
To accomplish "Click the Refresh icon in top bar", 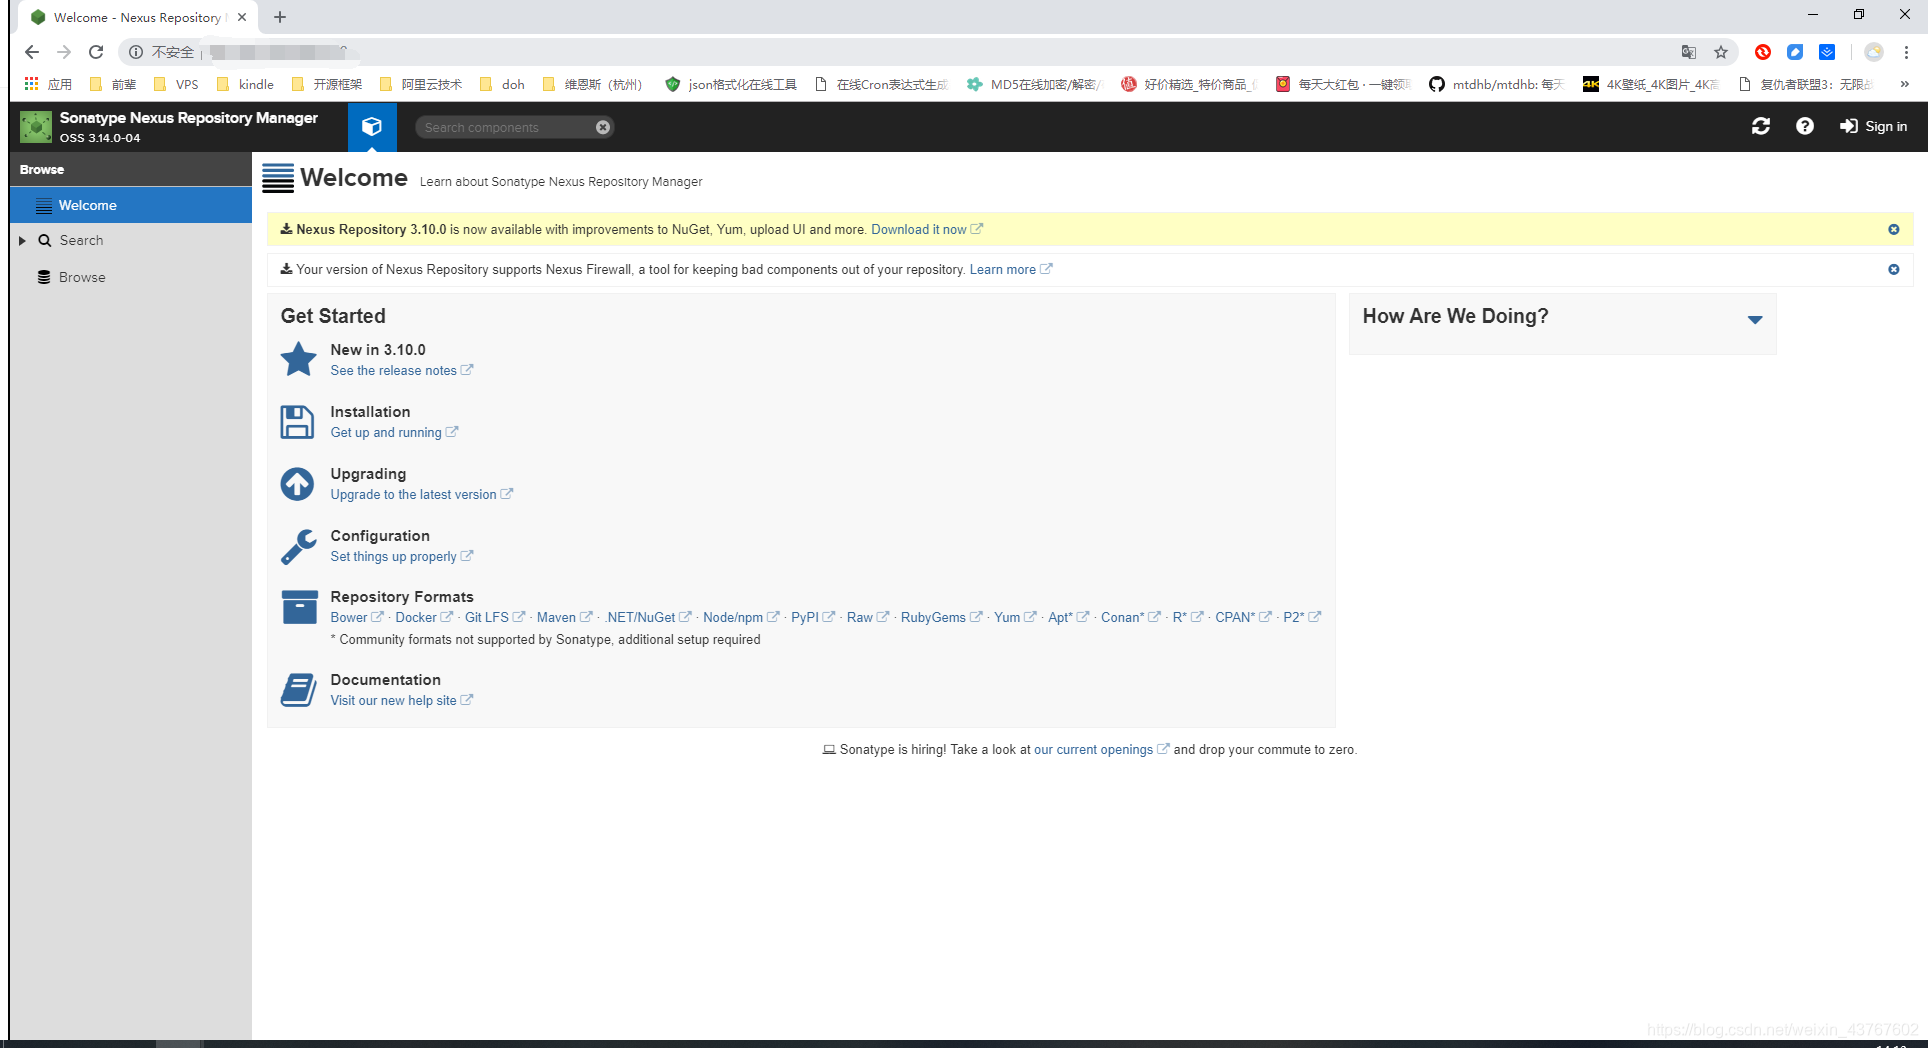I will pyautogui.click(x=1761, y=126).
